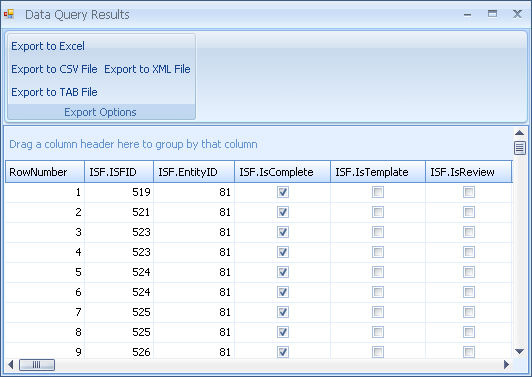
Task: Toggle IsComplete checkbox in row 7
Action: [283, 312]
